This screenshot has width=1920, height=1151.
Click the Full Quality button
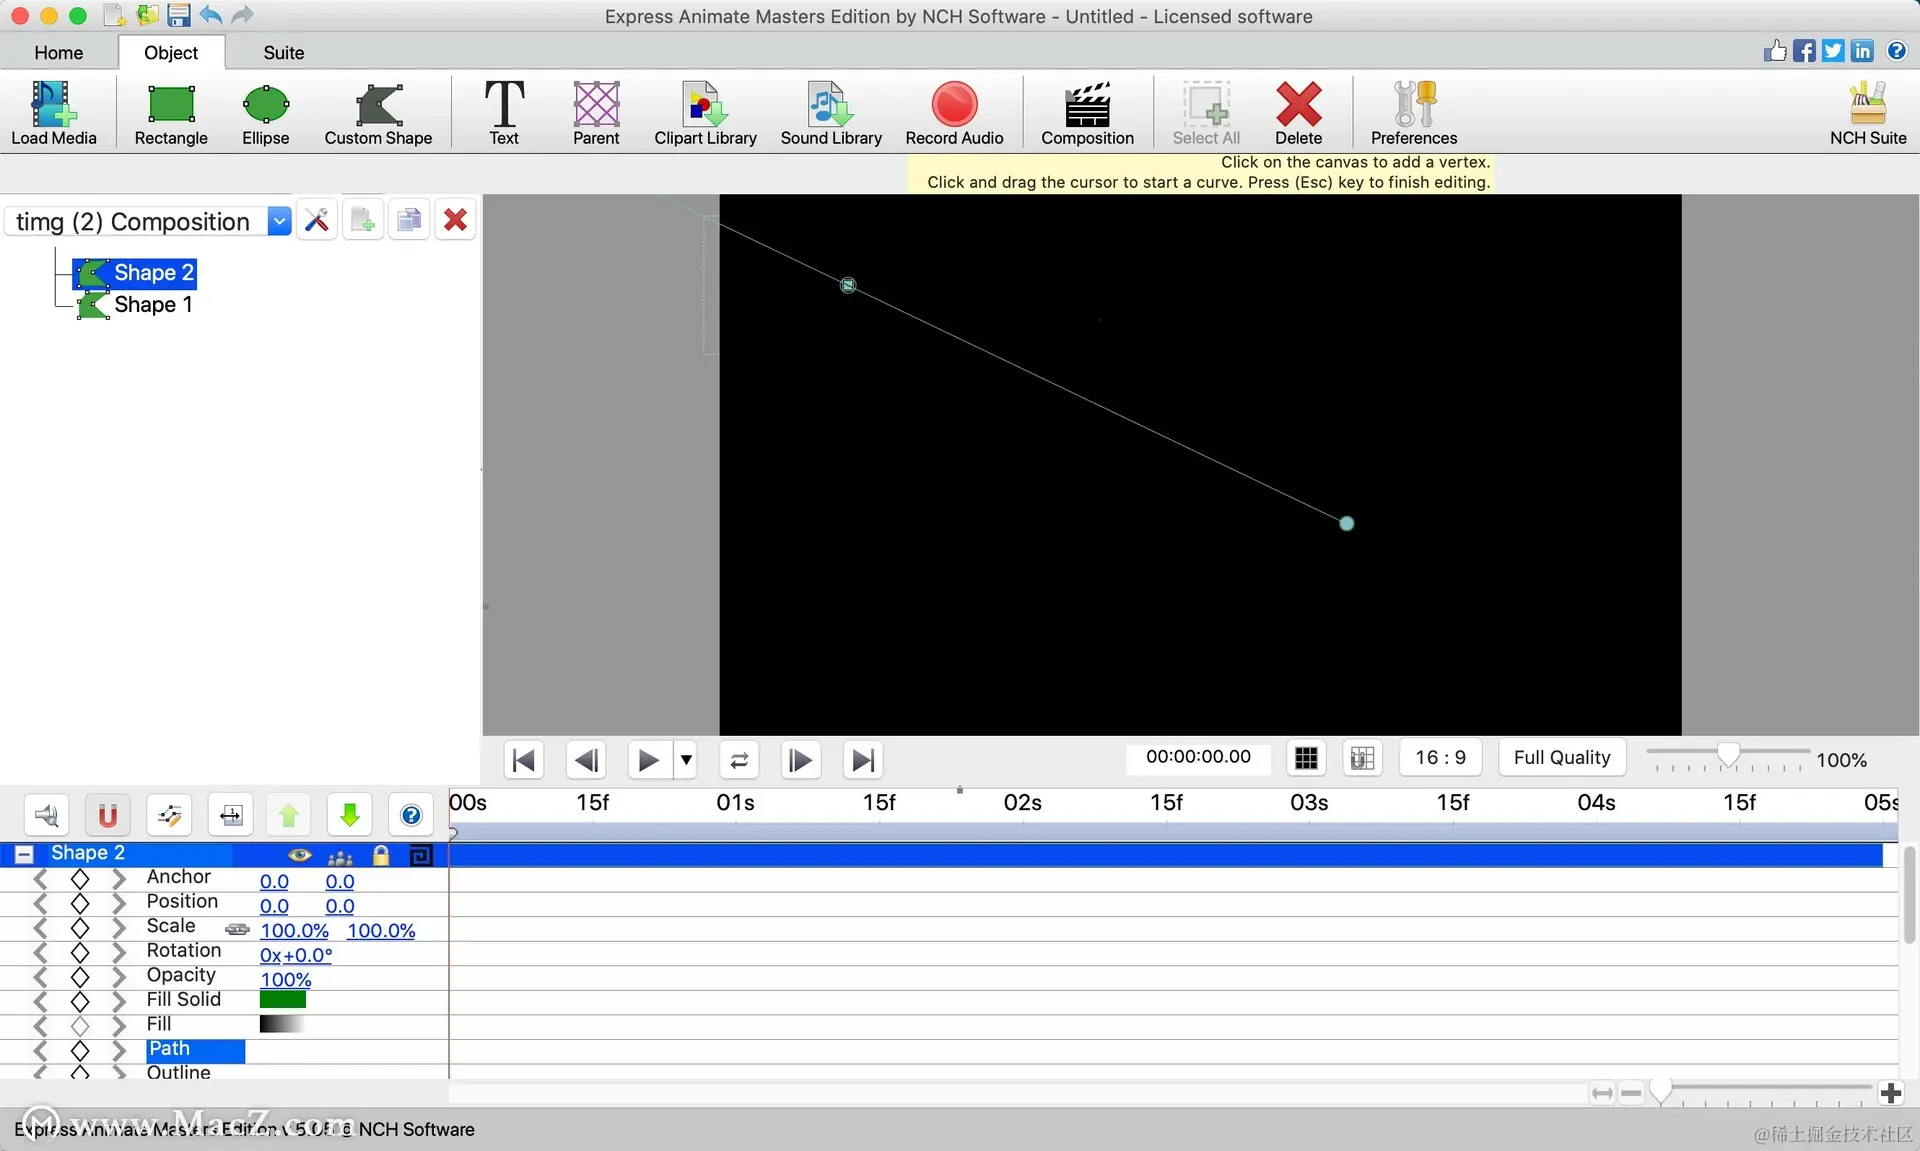click(1561, 758)
